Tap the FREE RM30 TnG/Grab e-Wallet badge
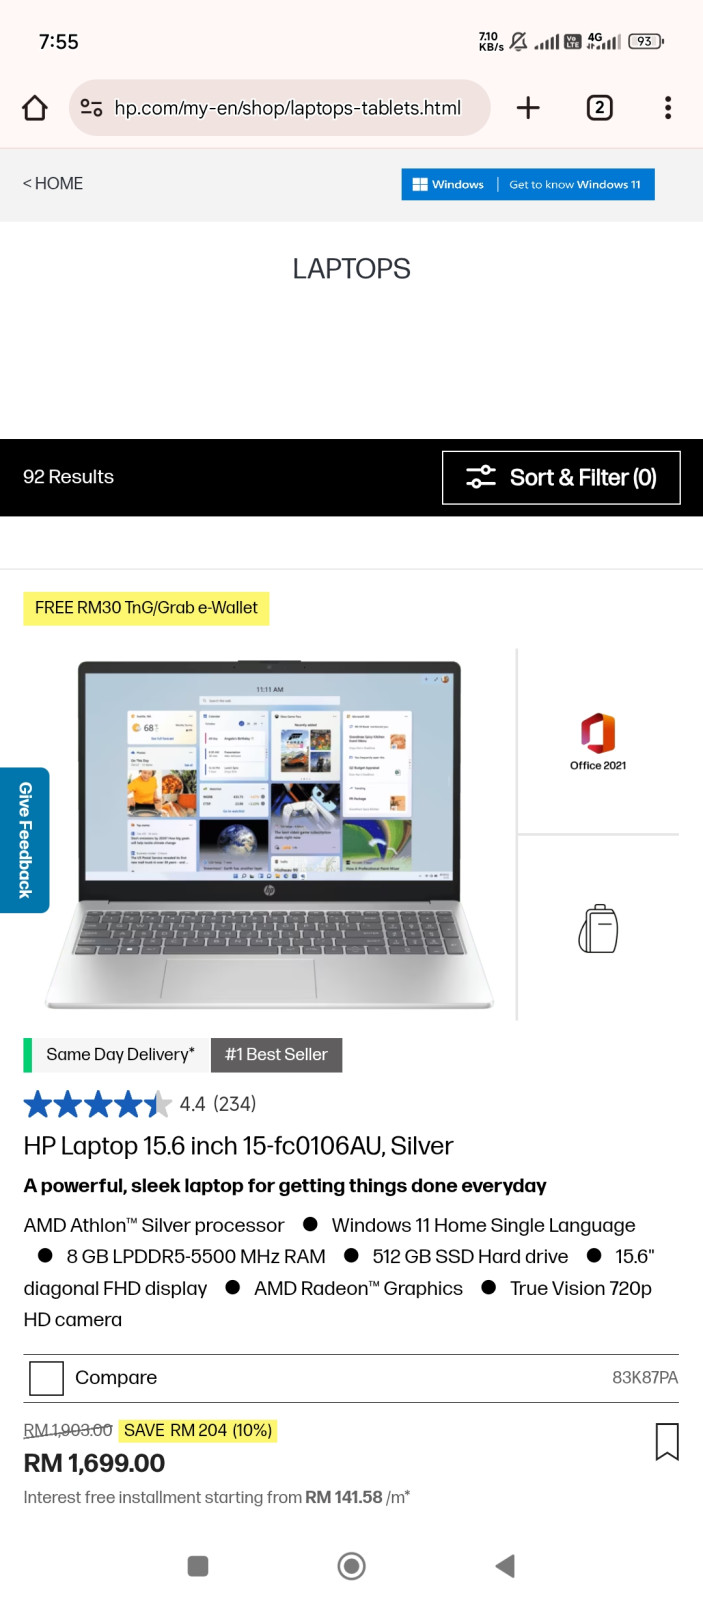703x1600 pixels. point(146,608)
